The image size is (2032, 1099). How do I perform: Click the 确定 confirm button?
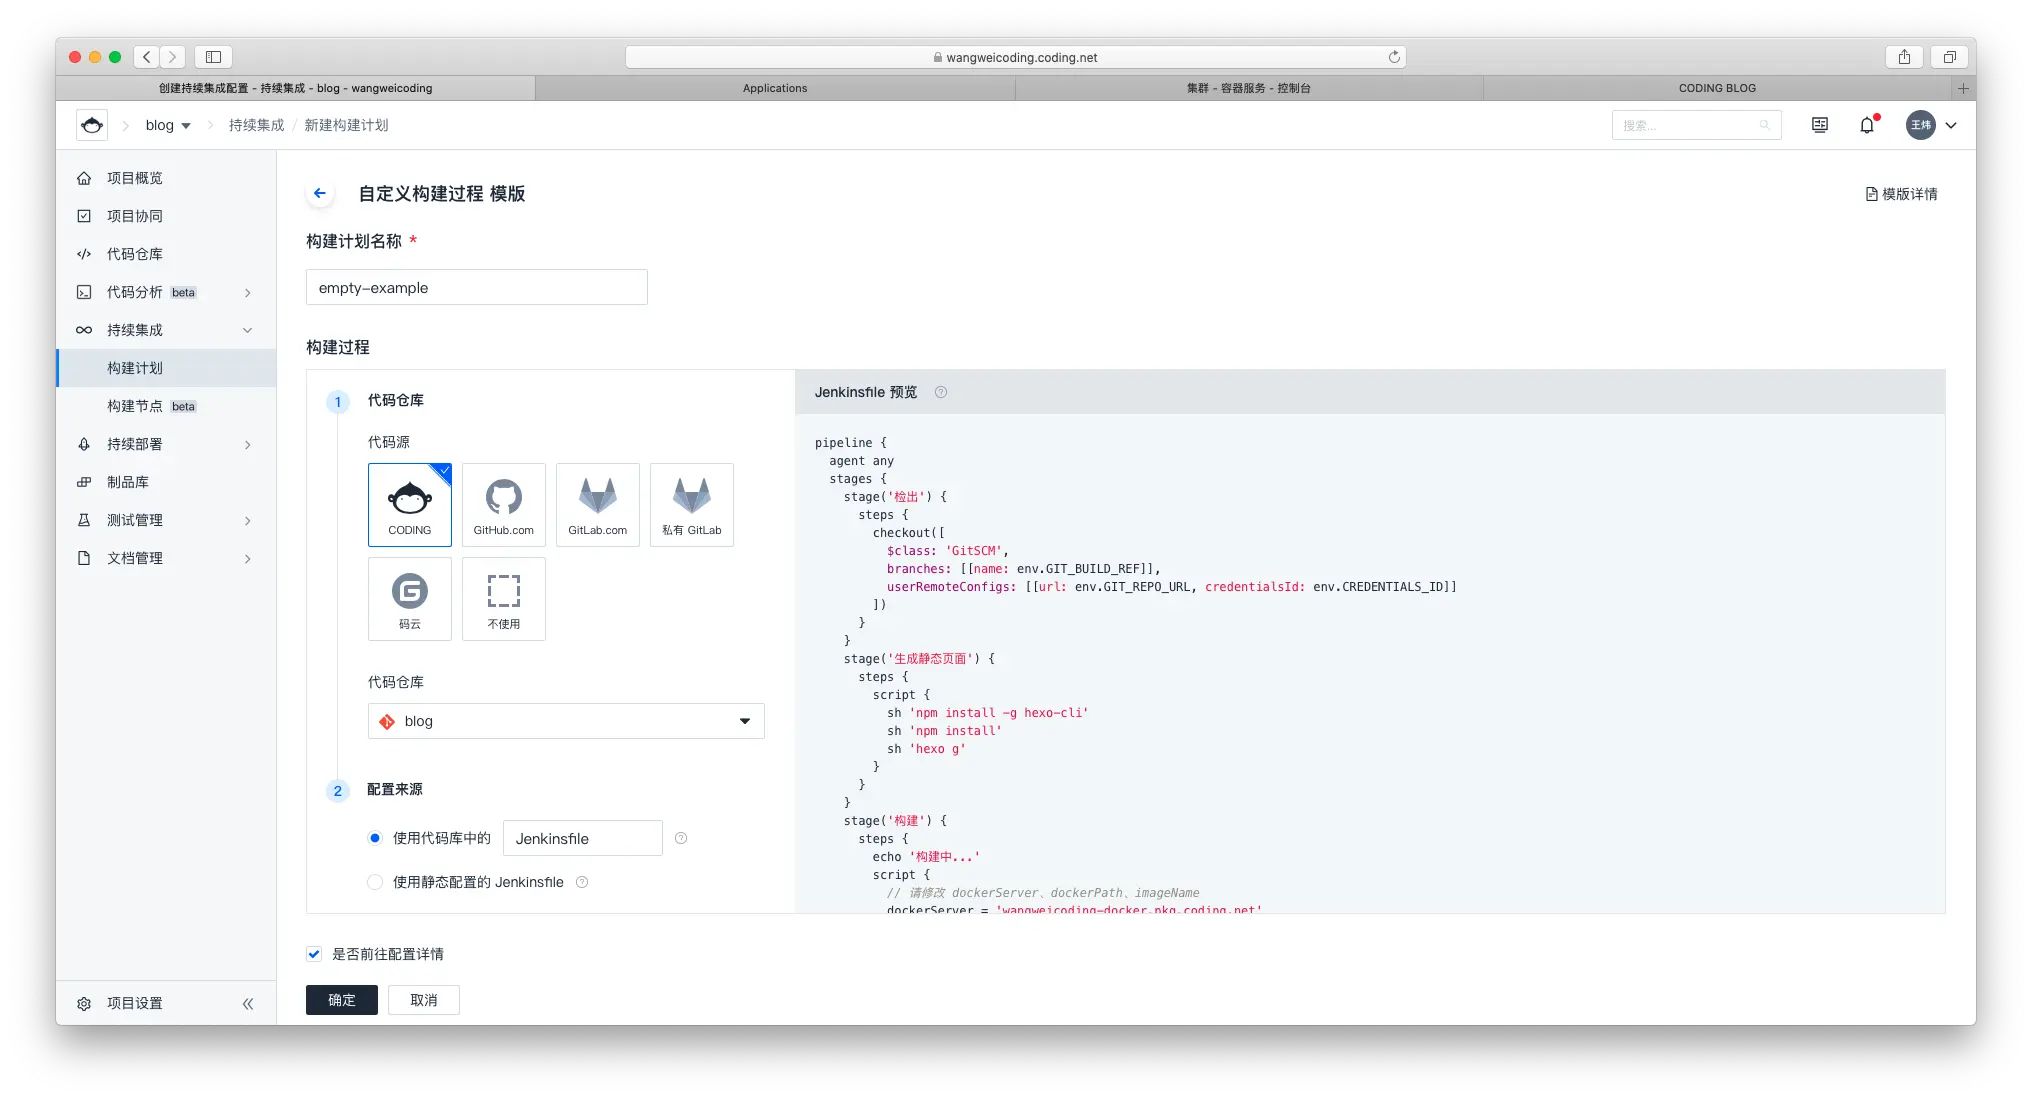click(x=341, y=1000)
